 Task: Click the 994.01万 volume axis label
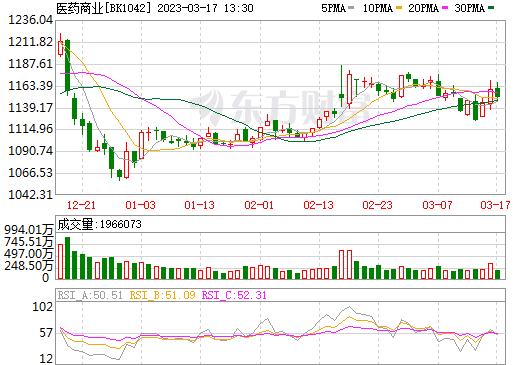[29, 230]
